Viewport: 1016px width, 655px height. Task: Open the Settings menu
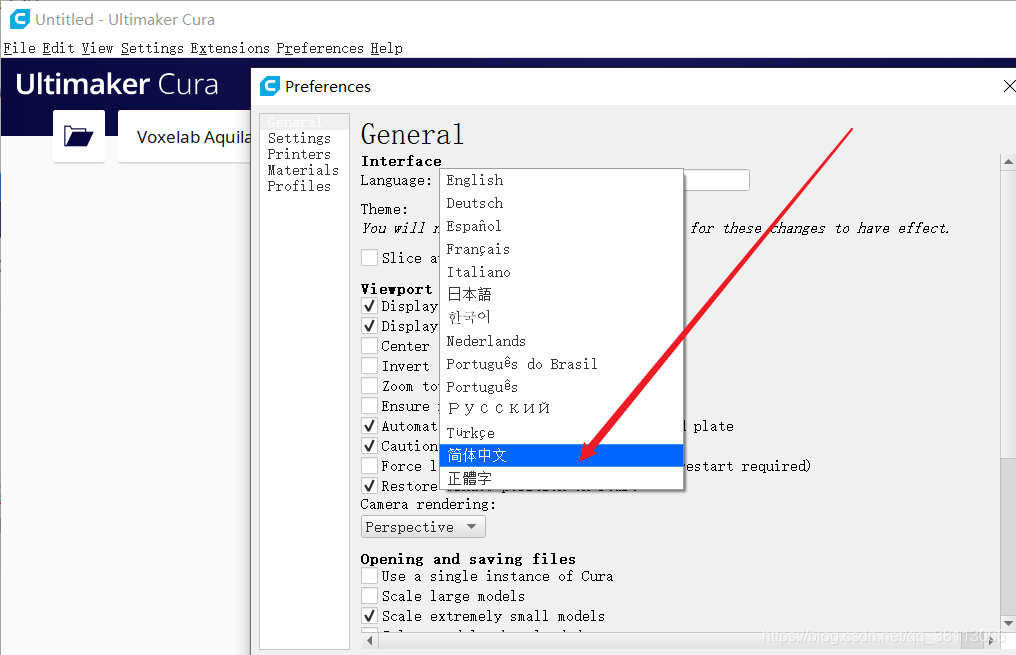point(152,49)
